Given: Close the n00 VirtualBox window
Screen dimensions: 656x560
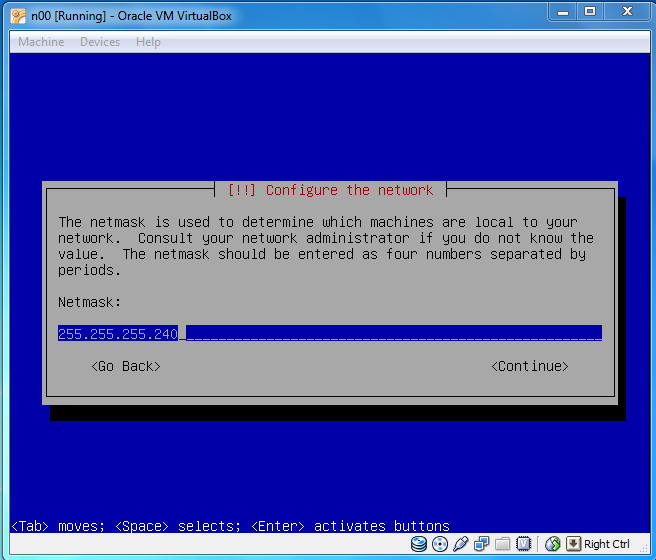Looking at the screenshot, I should pyautogui.click(x=627, y=12).
